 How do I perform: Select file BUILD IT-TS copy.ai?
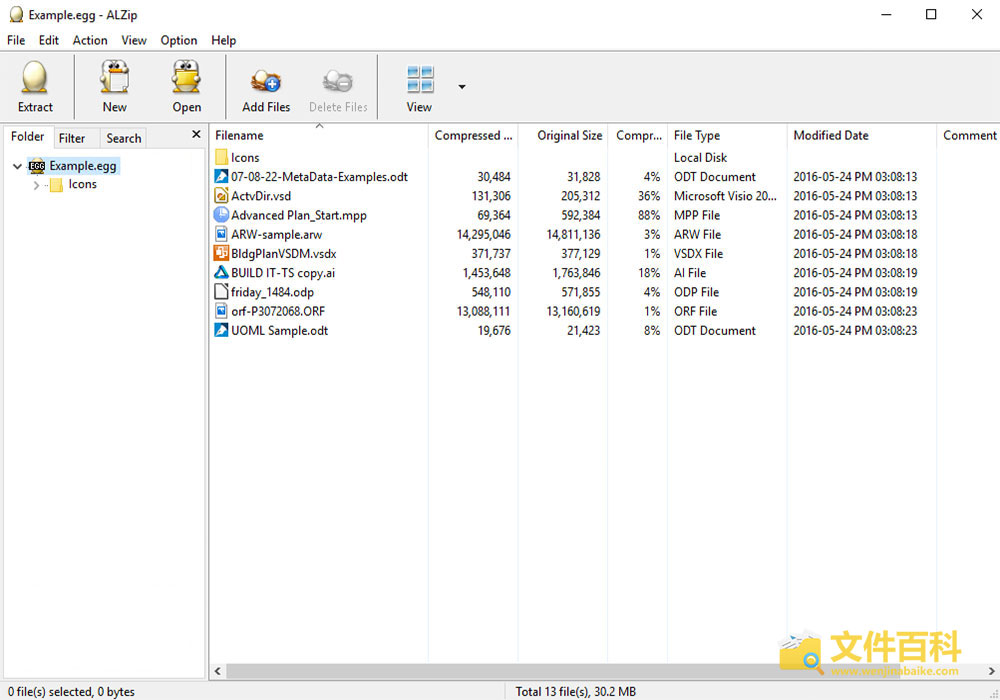pyautogui.click(x=283, y=273)
